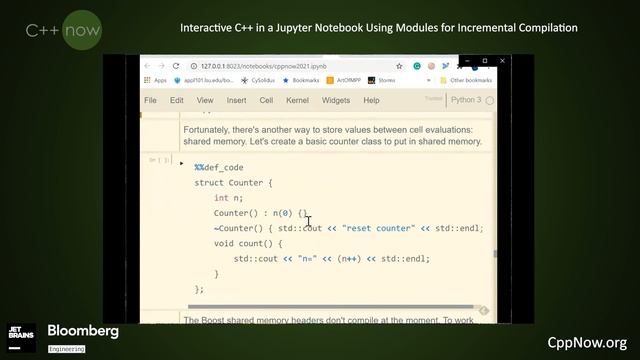
Task: Open the View menu
Action: pos(205,100)
